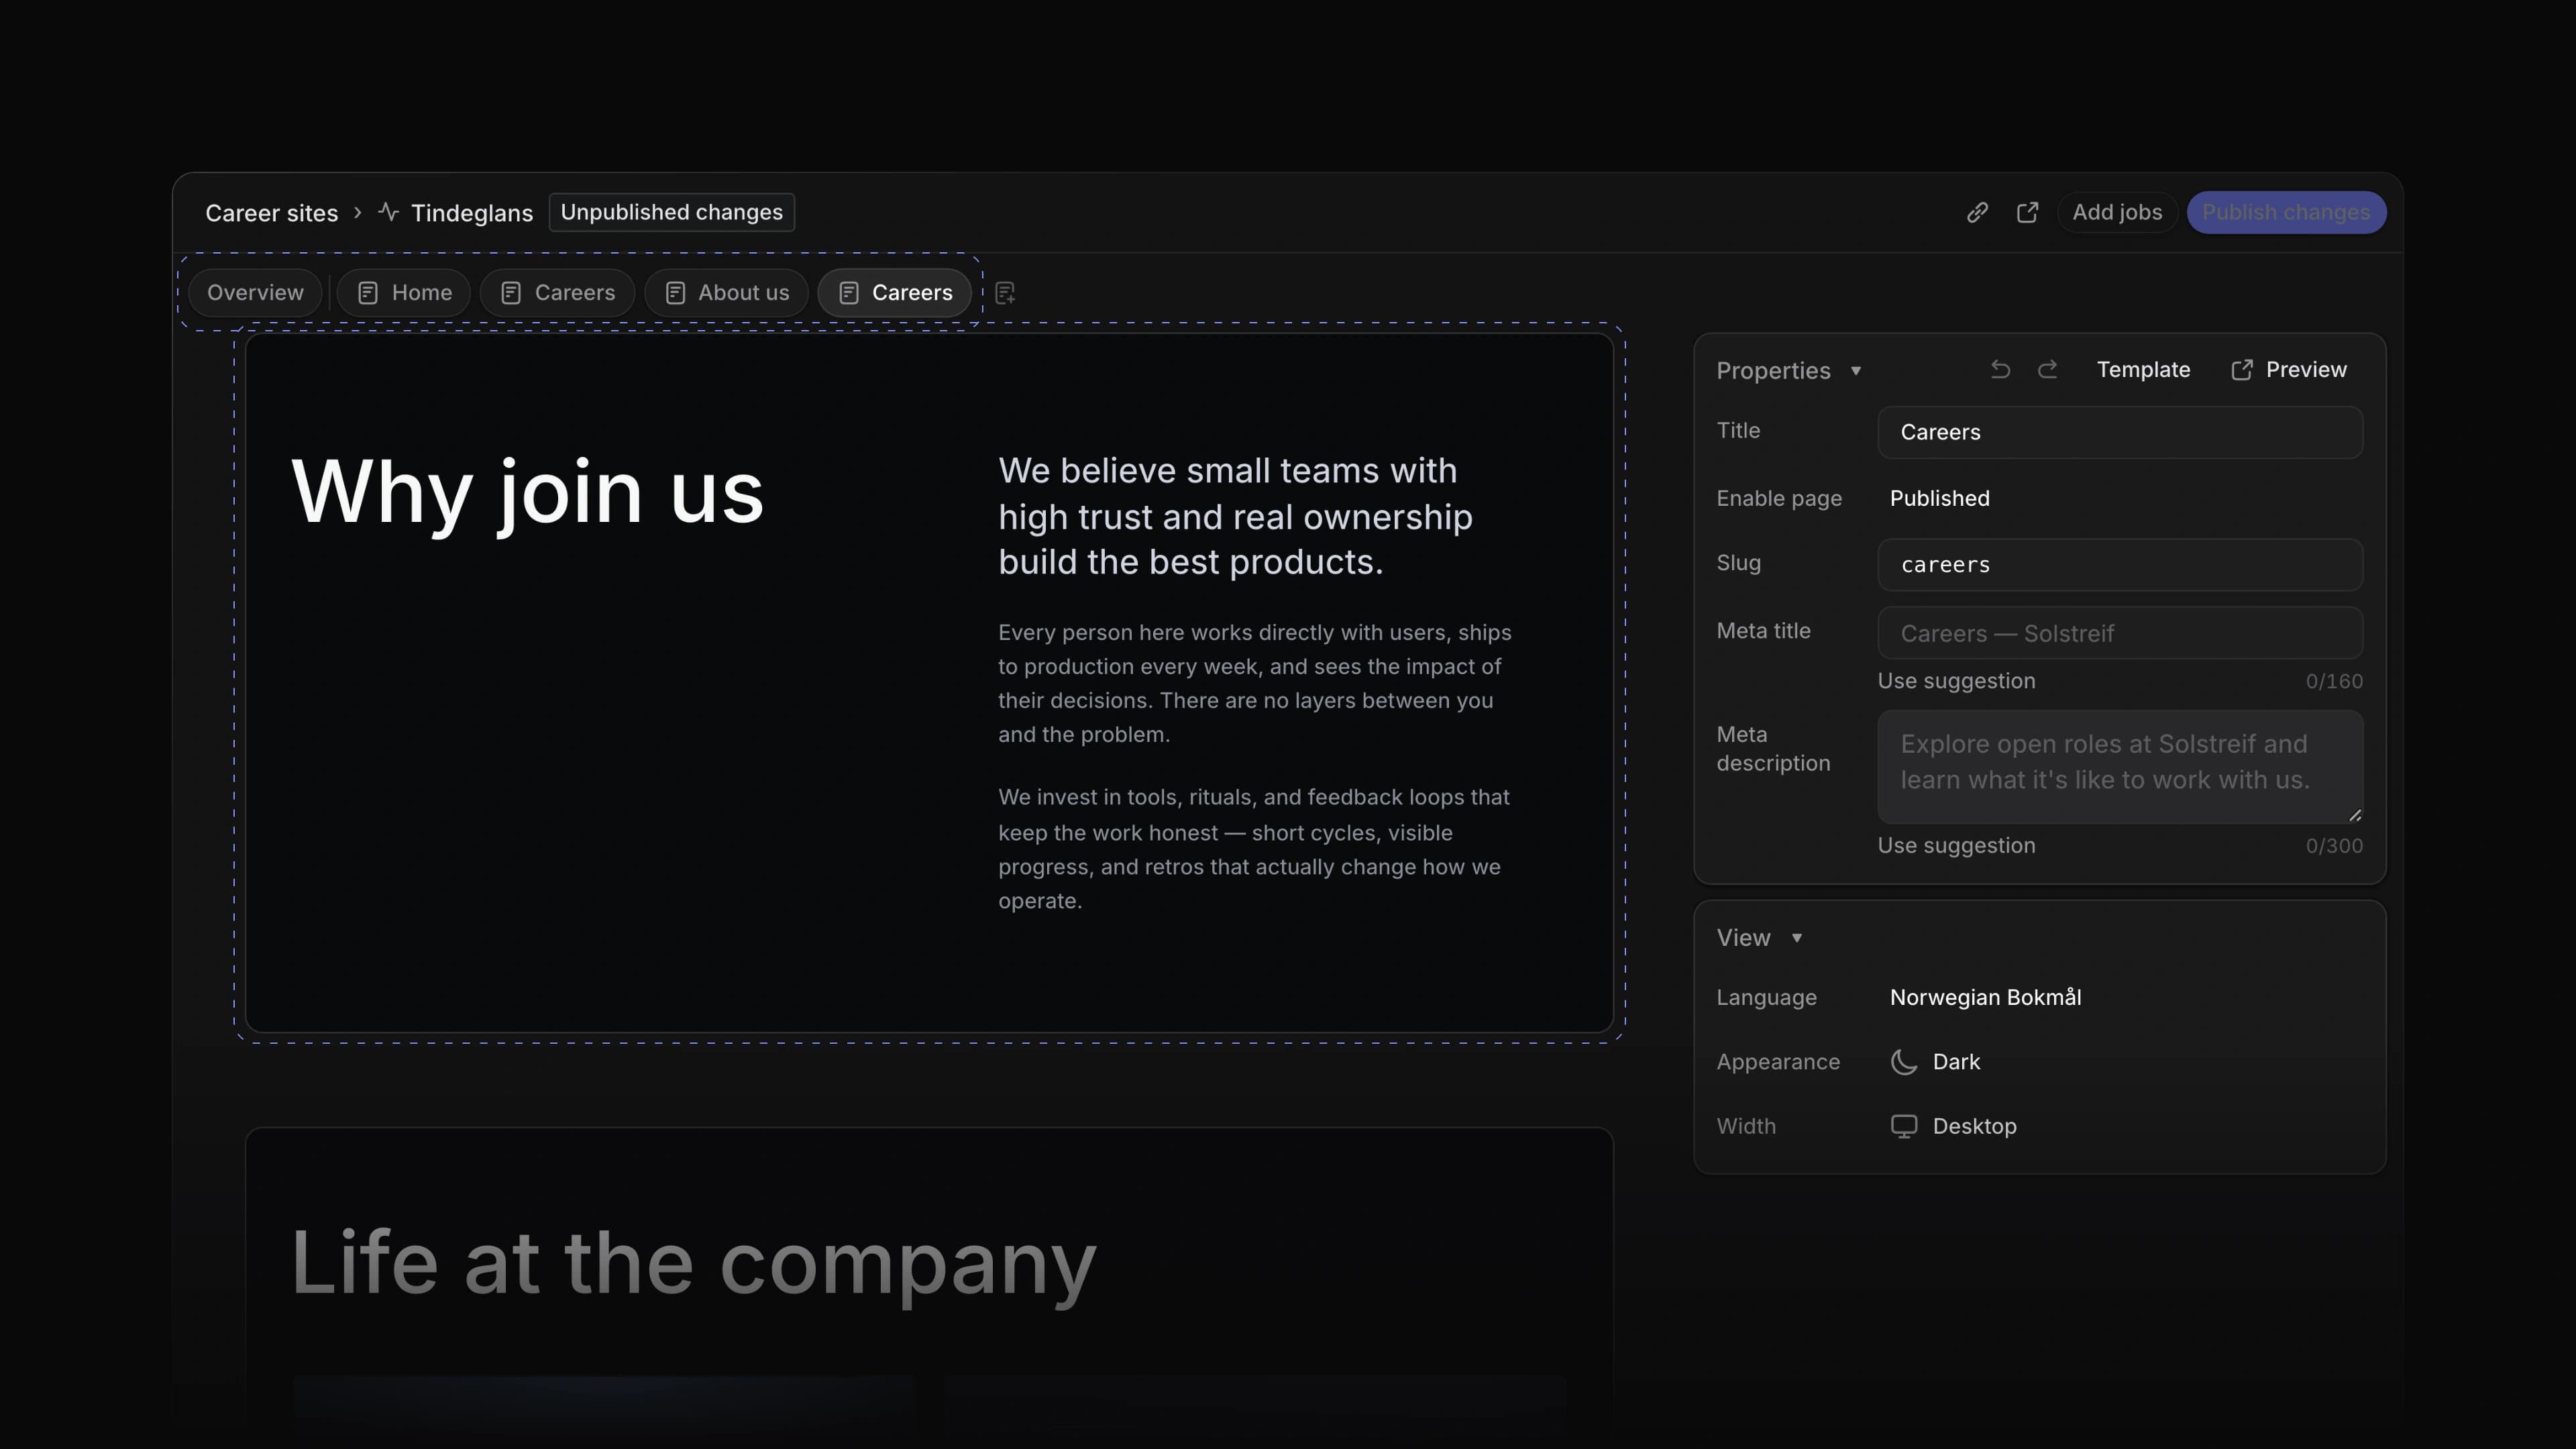Open the Enable page Published dropdown
The width and height of the screenshot is (2576, 1449).
(x=1940, y=498)
